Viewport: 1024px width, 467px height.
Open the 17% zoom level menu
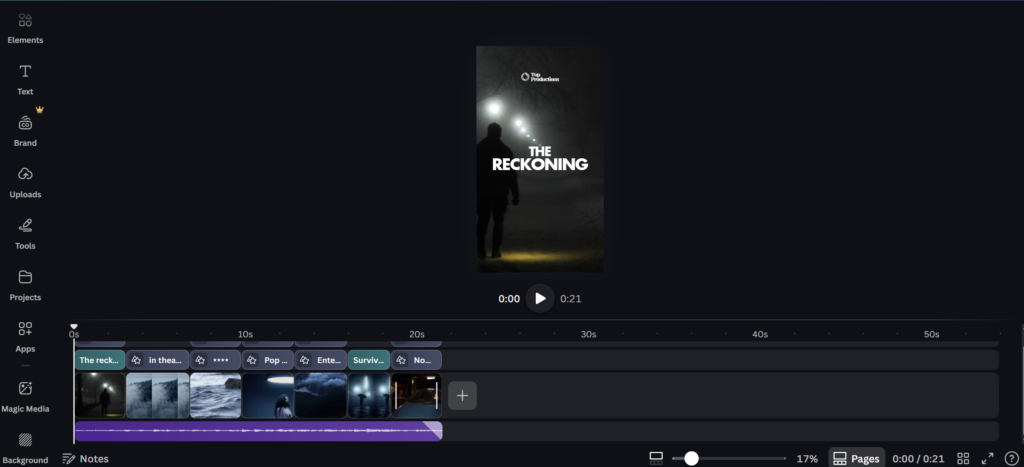click(x=807, y=459)
